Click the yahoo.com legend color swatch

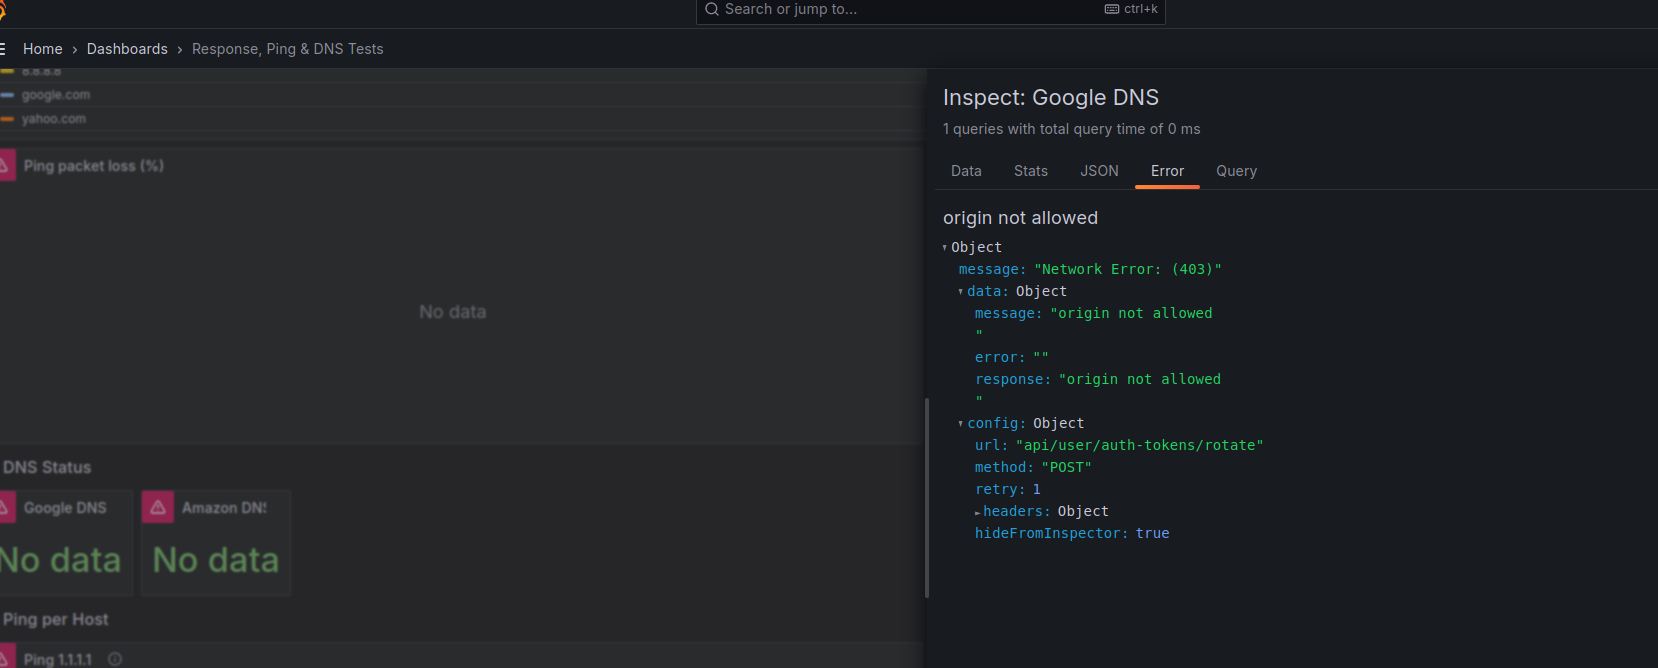pos(7,119)
